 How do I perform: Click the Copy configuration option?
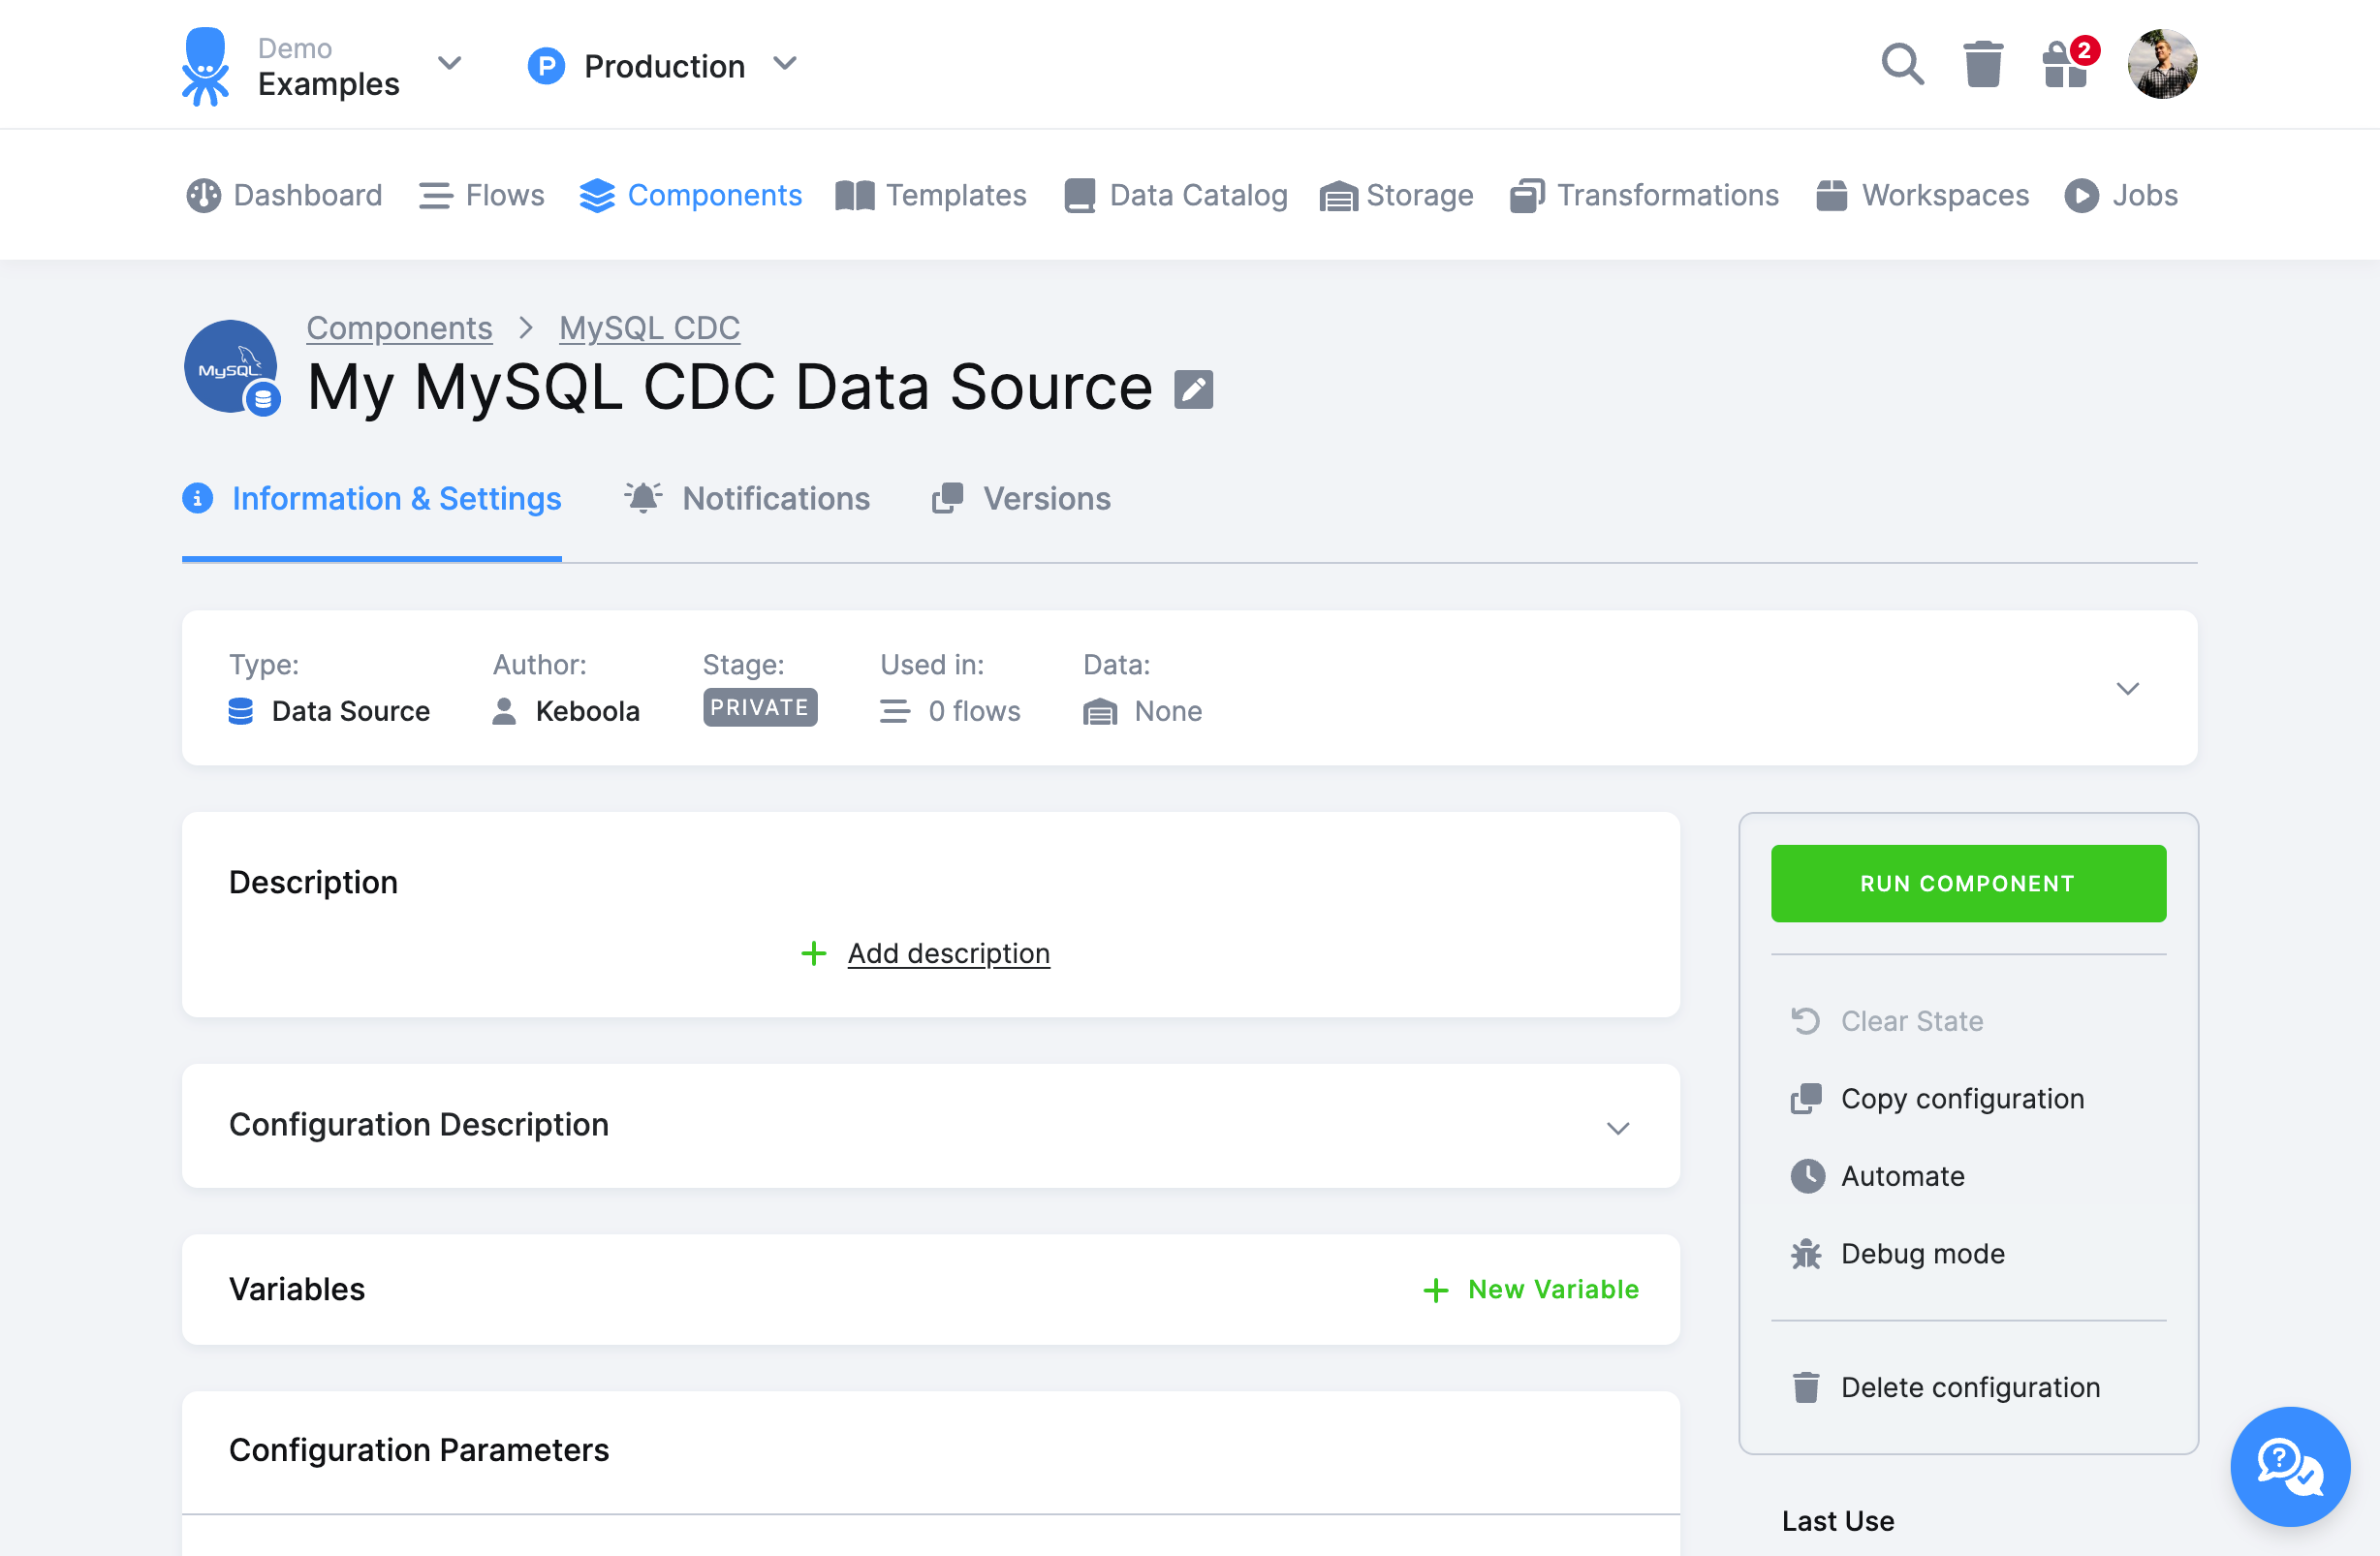point(1963,1098)
